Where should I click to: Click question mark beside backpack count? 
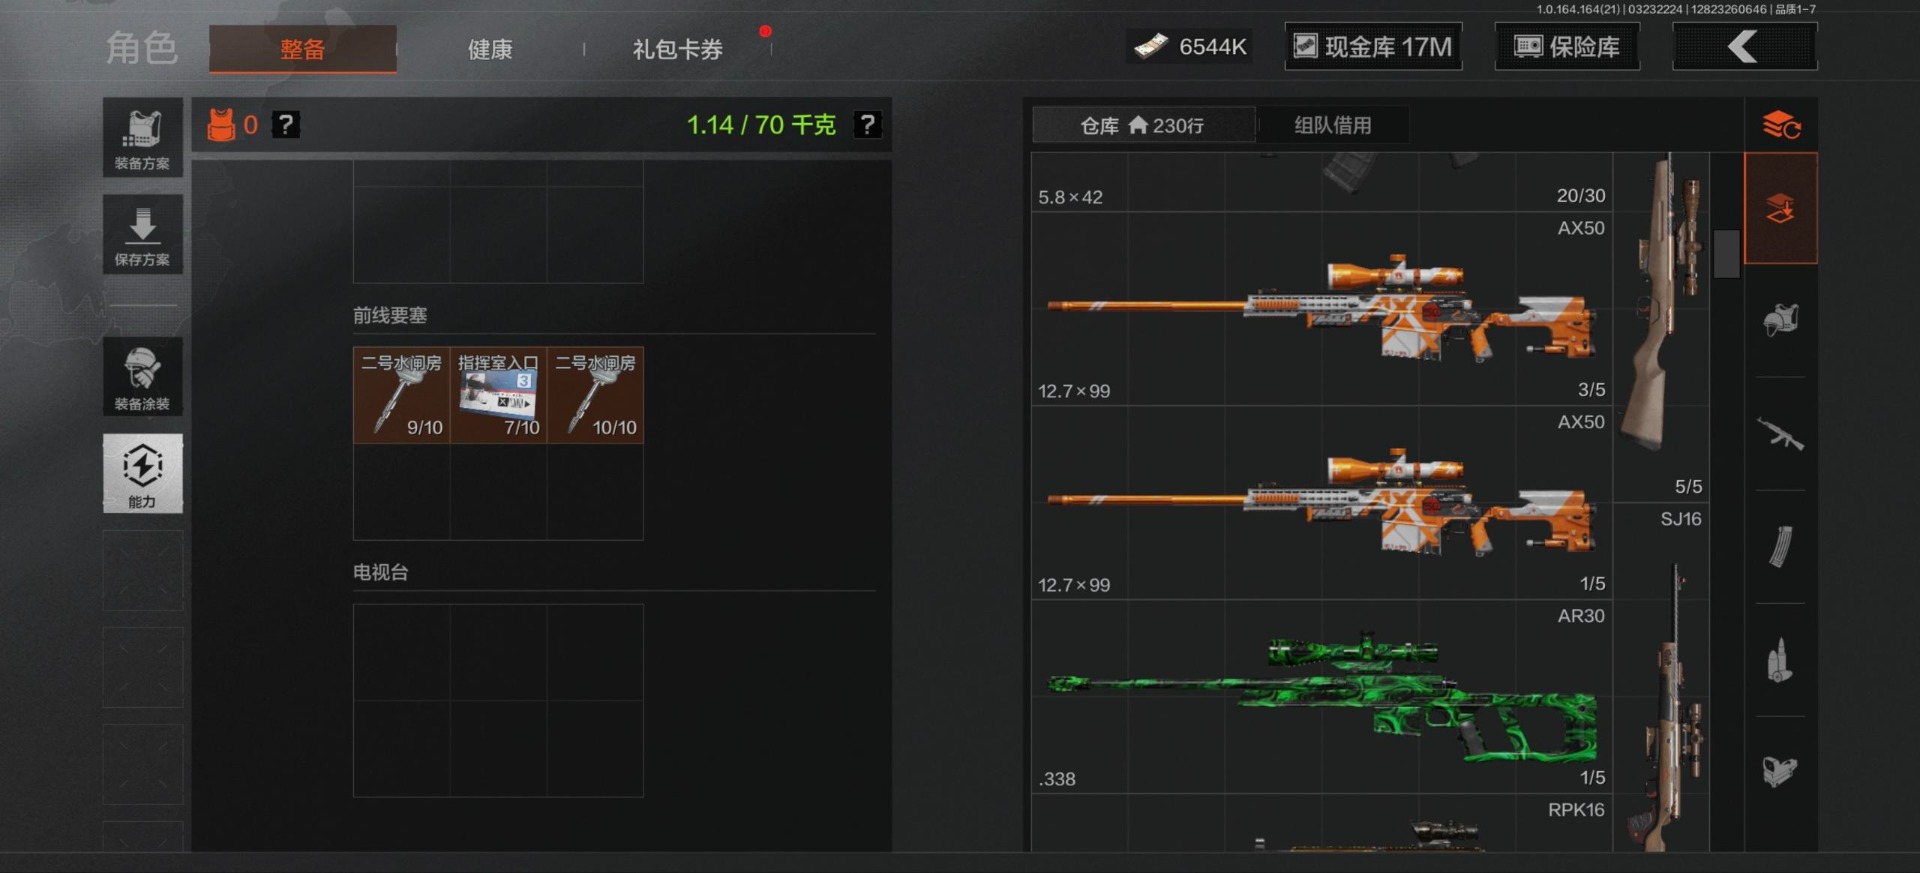tap(286, 125)
